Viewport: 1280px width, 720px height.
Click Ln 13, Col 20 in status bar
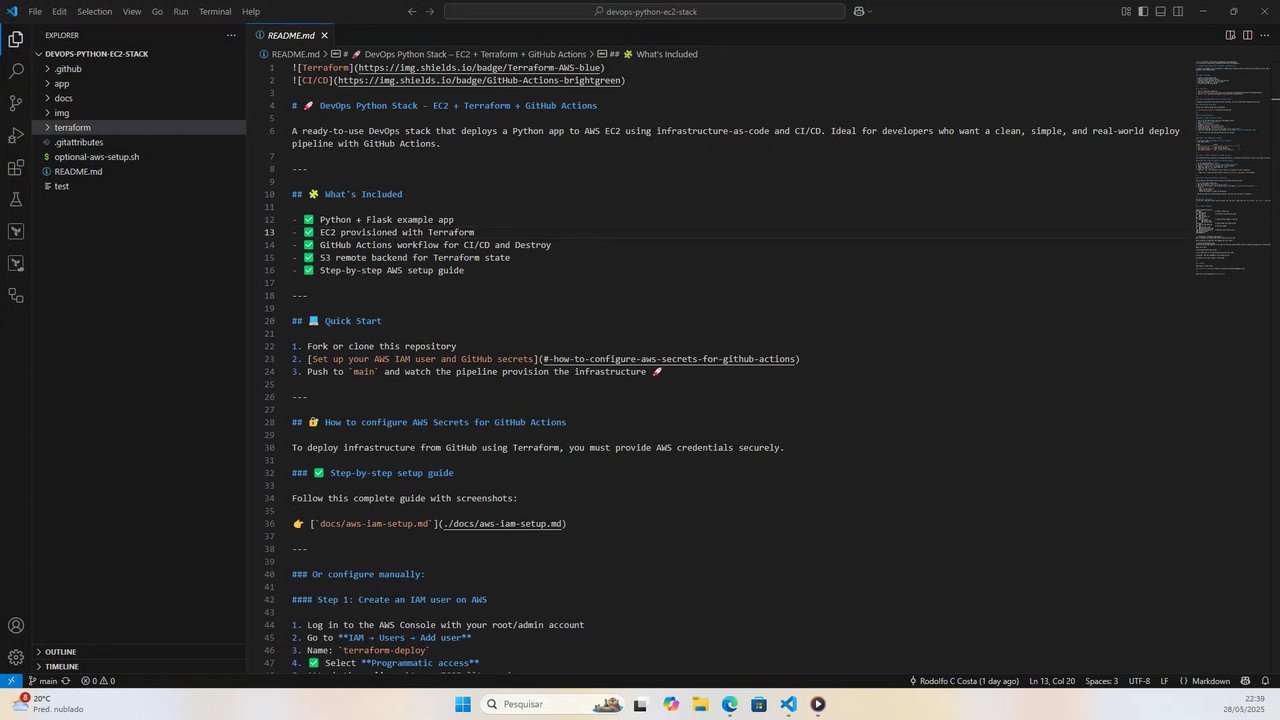[x=1052, y=681]
